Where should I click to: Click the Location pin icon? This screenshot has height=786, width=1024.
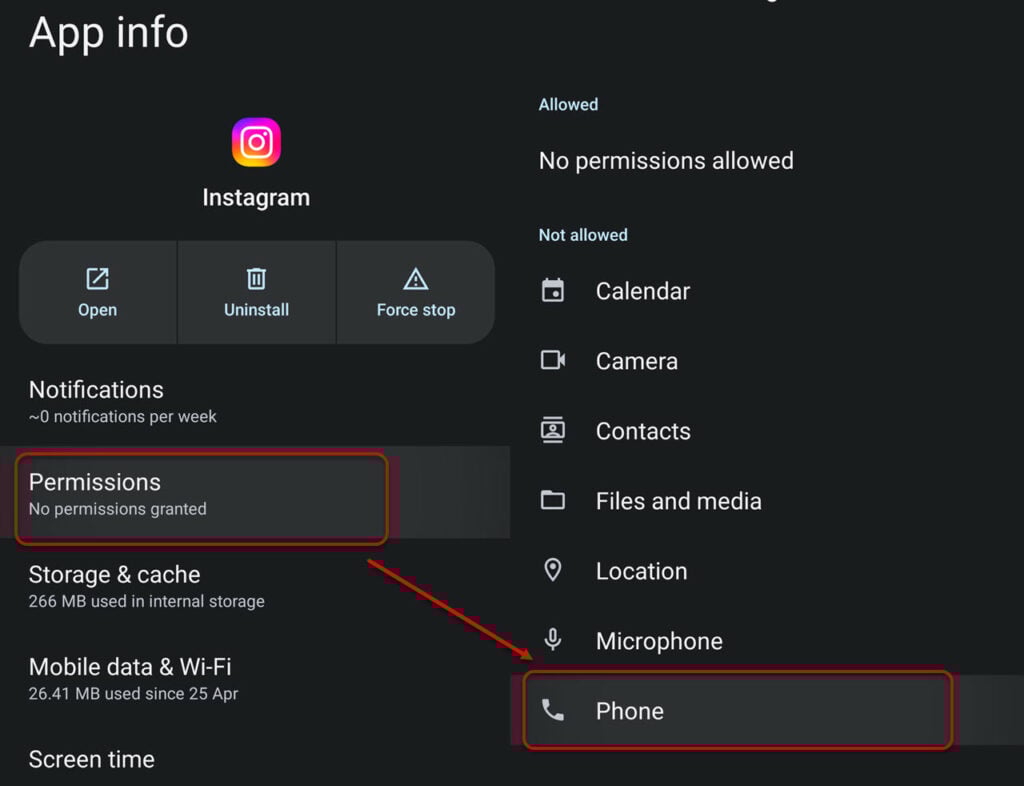552,570
